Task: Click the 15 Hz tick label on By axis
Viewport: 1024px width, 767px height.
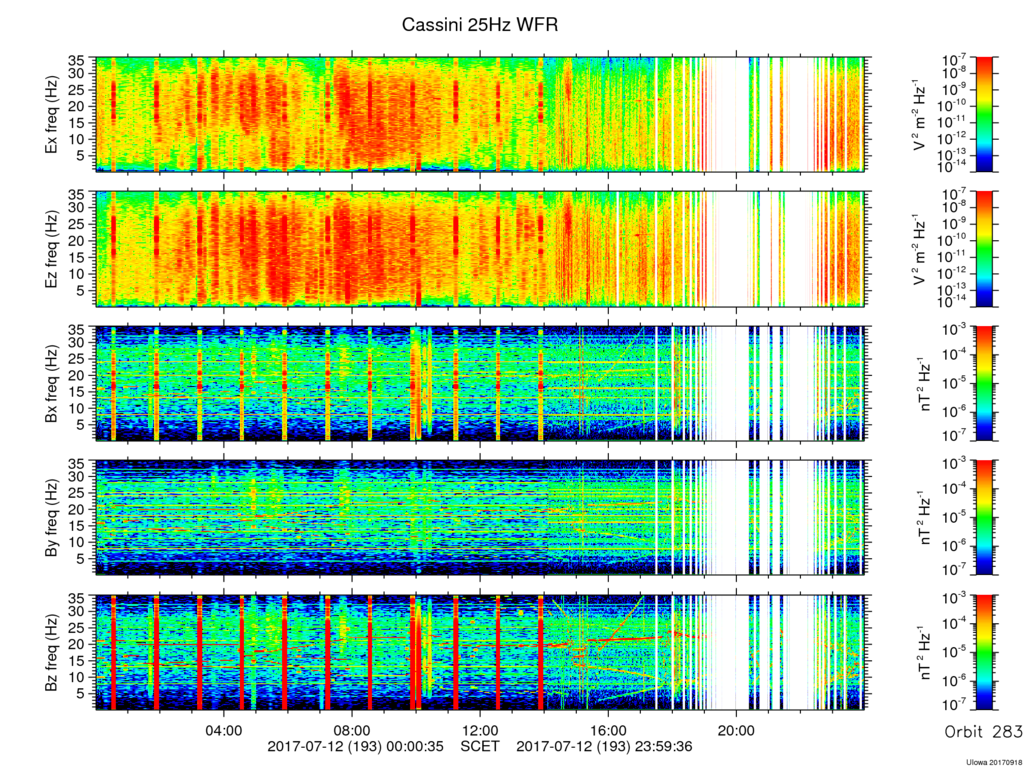Action: (77, 525)
